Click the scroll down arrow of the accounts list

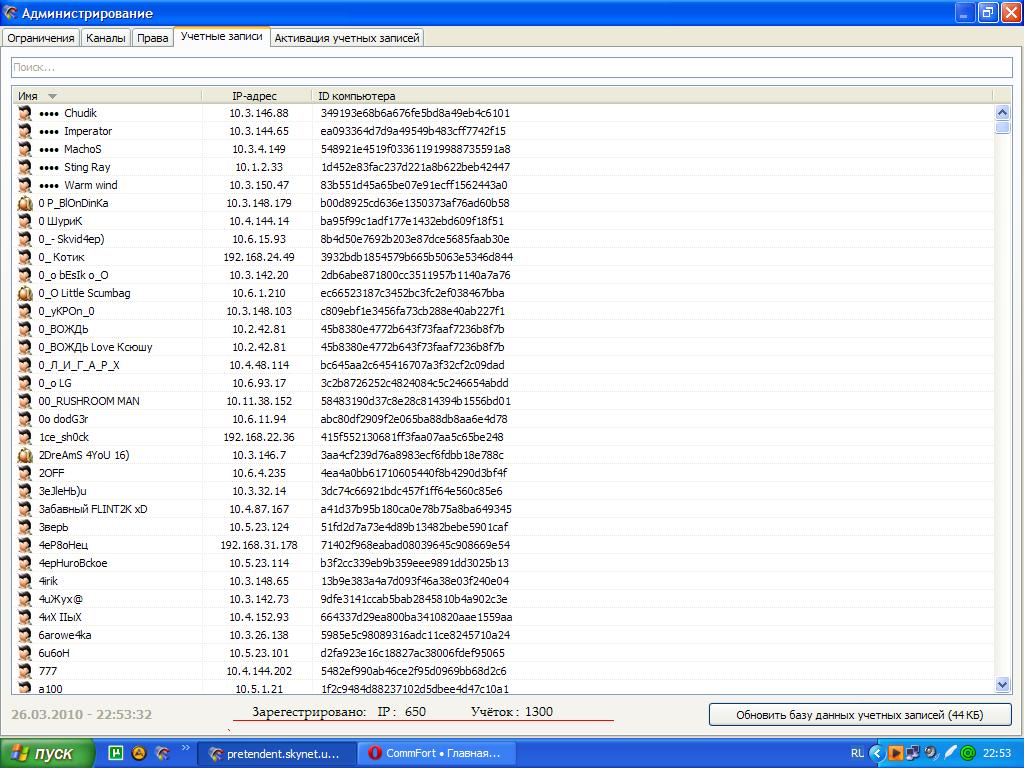click(1003, 685)
